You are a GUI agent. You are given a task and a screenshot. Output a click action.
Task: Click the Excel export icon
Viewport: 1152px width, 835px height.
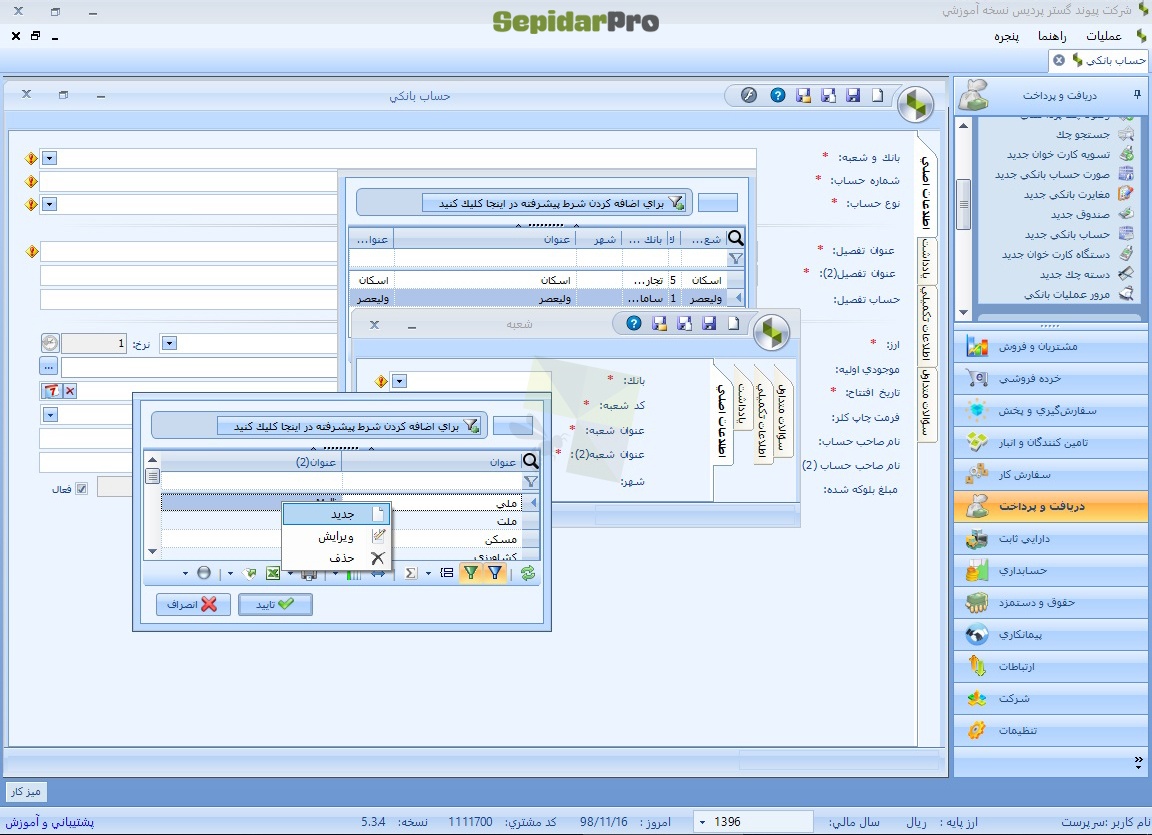click(273, 574)
